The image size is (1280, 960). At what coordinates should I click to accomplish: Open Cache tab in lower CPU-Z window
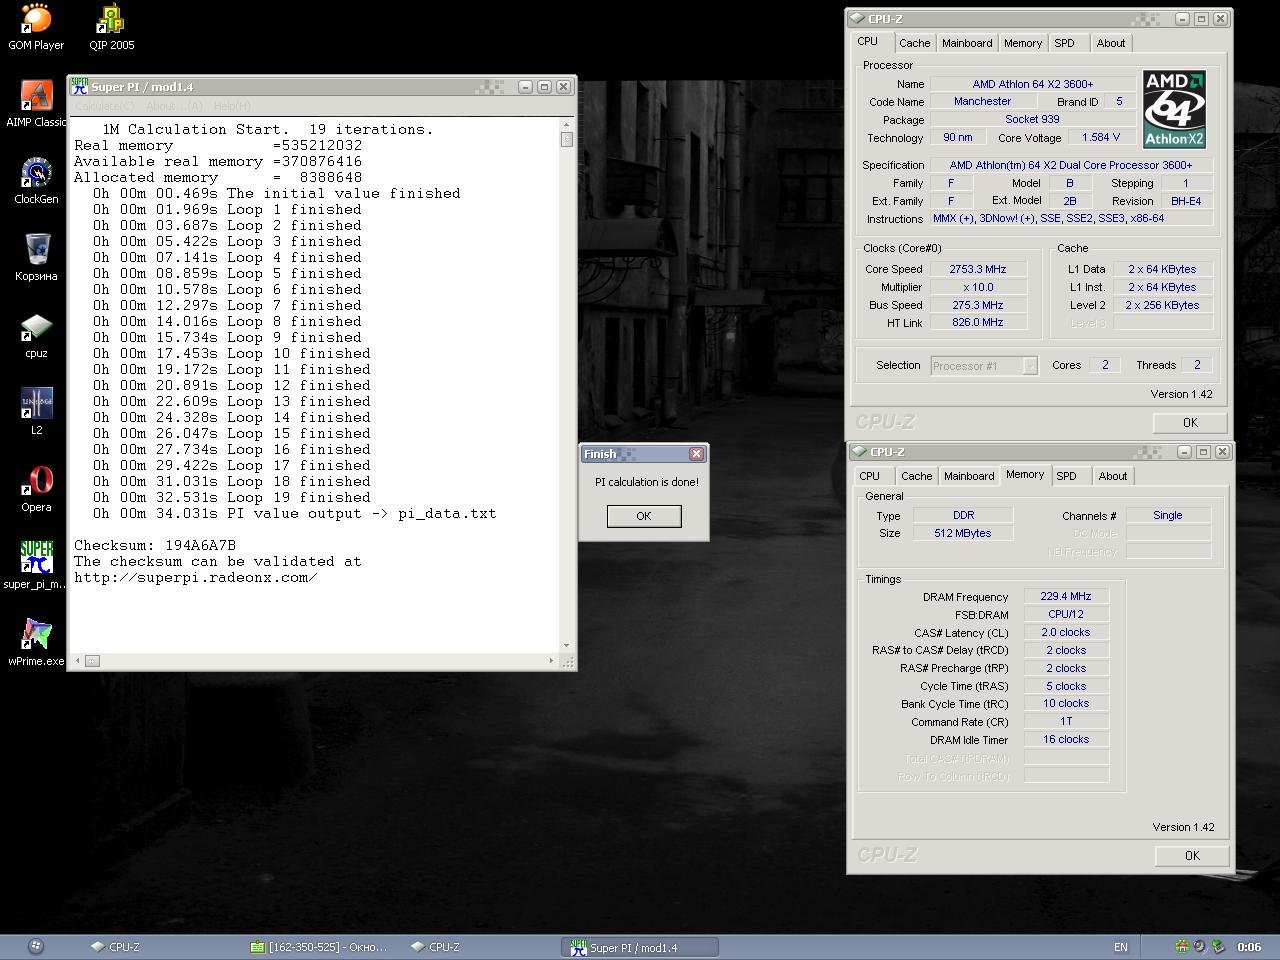coord(916,476)
